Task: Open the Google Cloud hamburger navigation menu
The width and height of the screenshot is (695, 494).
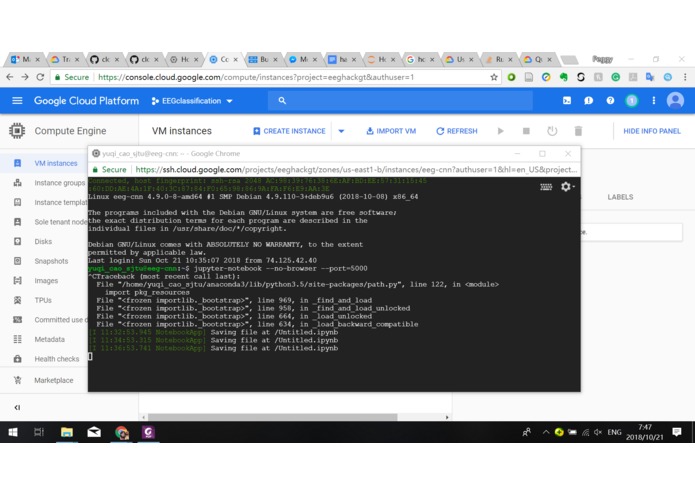Action: (x=17, y=101)
